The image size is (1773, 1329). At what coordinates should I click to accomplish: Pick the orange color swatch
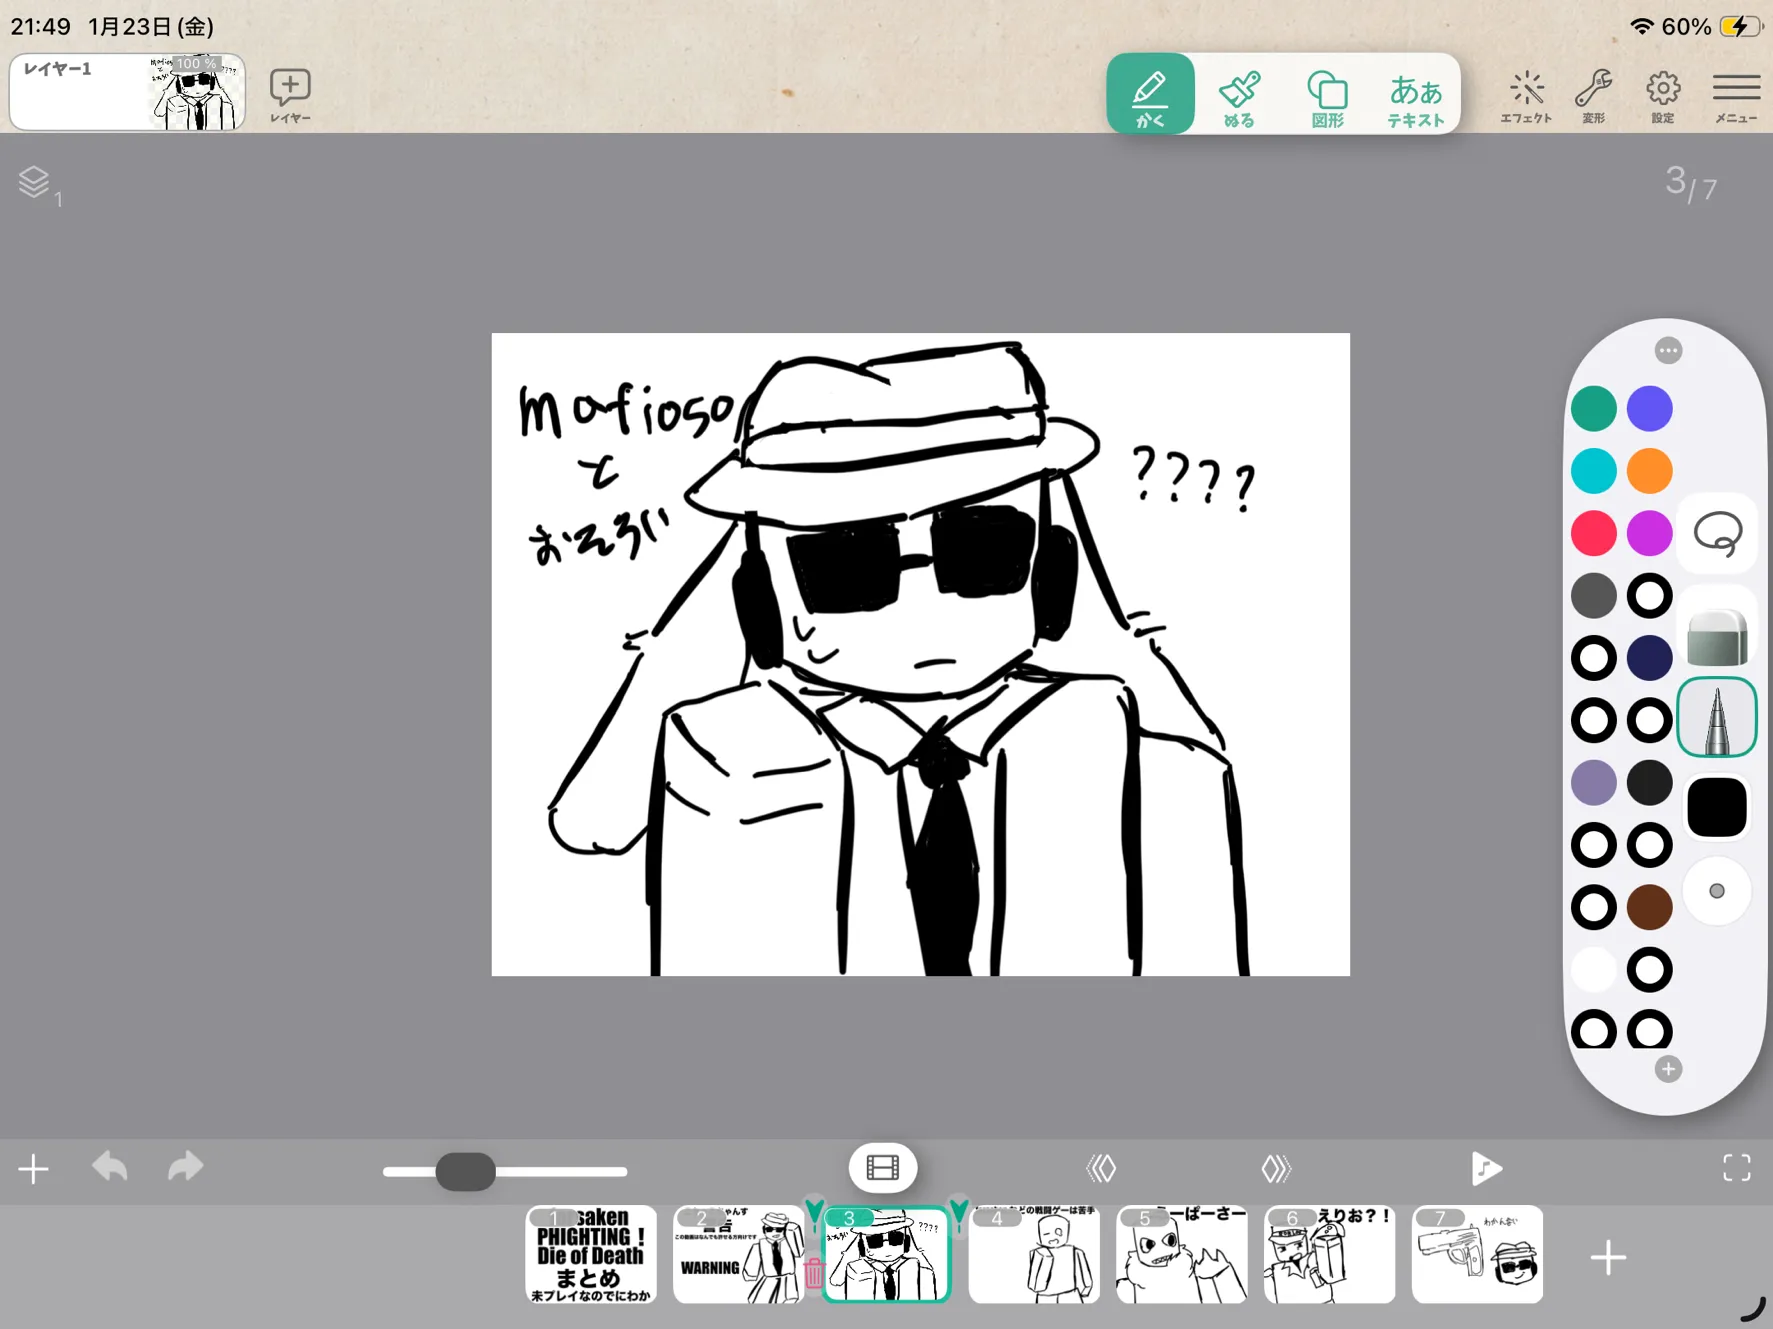coord(1649,471)
